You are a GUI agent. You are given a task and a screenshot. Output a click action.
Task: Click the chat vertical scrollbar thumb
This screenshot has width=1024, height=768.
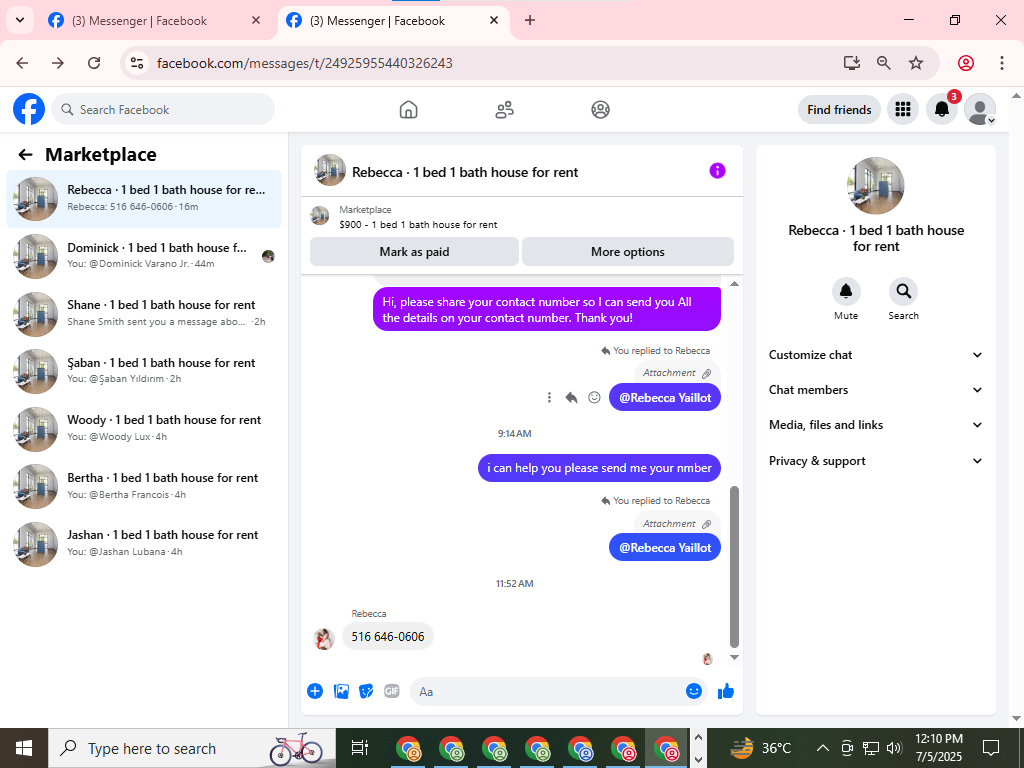pyautogui.click(x=734, y=567)
